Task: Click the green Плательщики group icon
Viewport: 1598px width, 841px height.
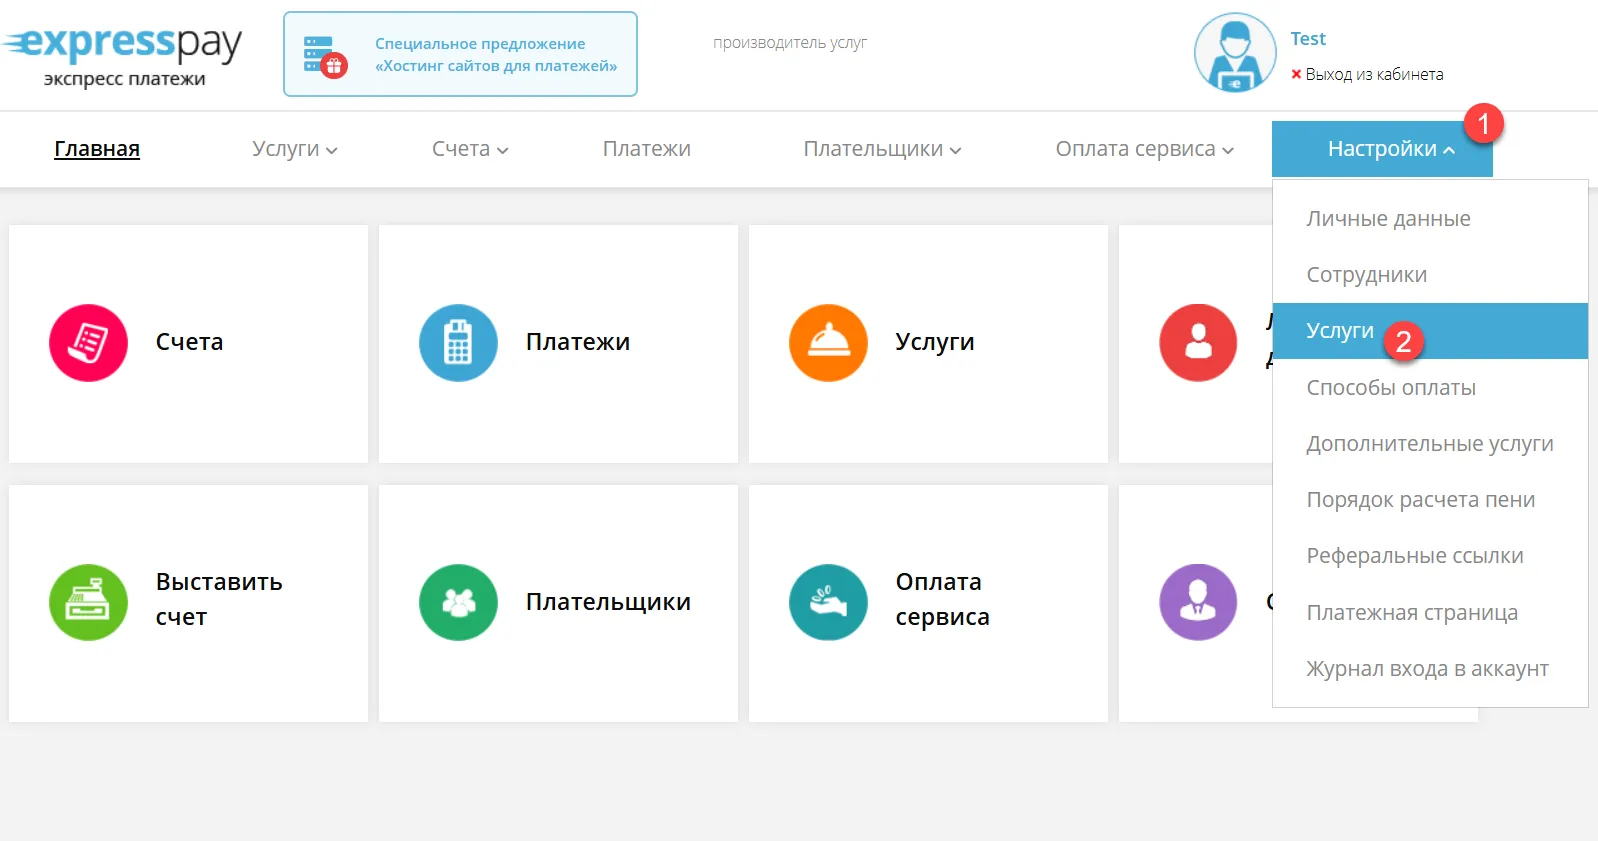Action: pos(458,602)
